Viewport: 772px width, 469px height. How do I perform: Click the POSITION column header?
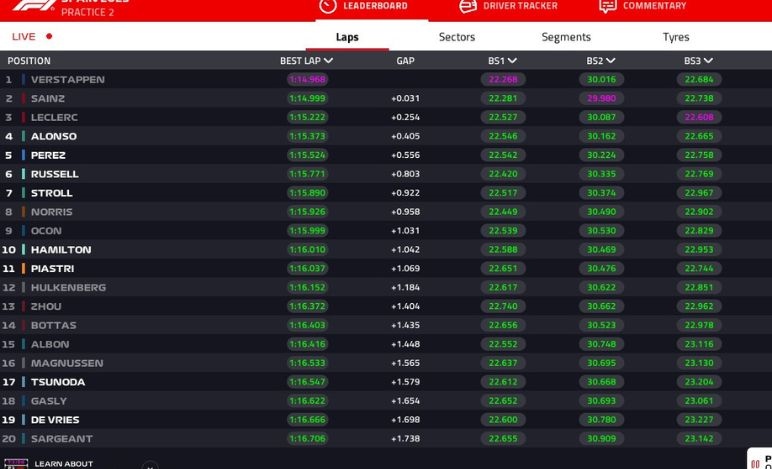(x=29, y=61)
